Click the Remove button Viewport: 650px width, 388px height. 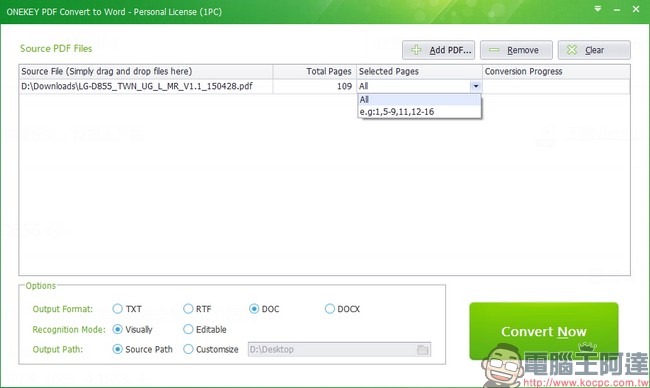[516, 50]
